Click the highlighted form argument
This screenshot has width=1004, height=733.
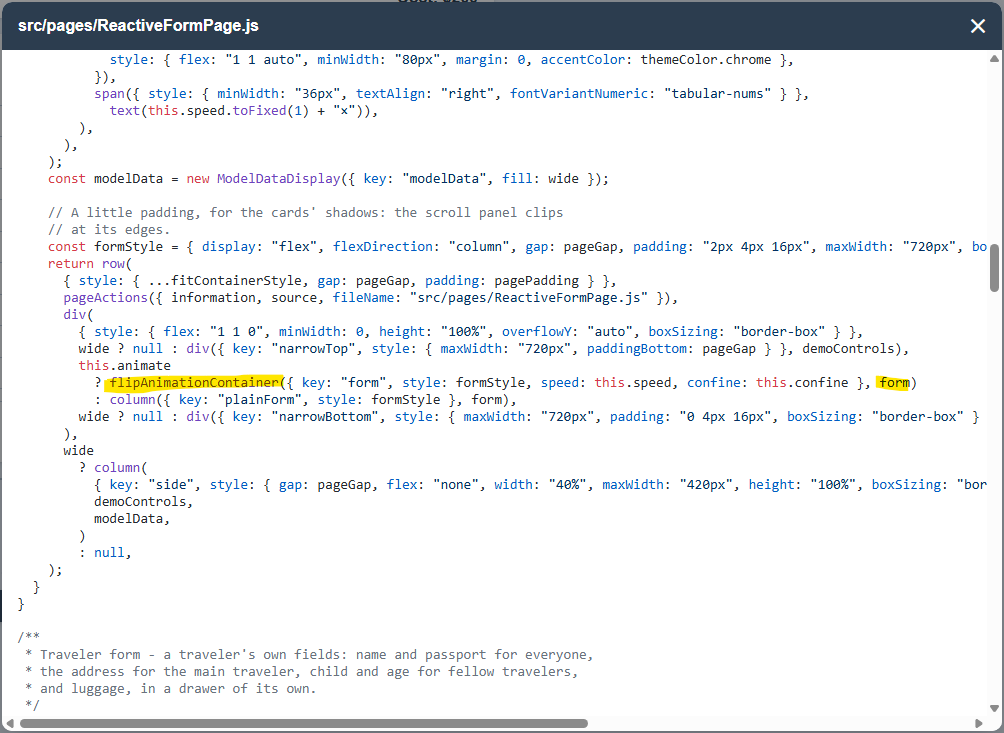click(894, 383)
